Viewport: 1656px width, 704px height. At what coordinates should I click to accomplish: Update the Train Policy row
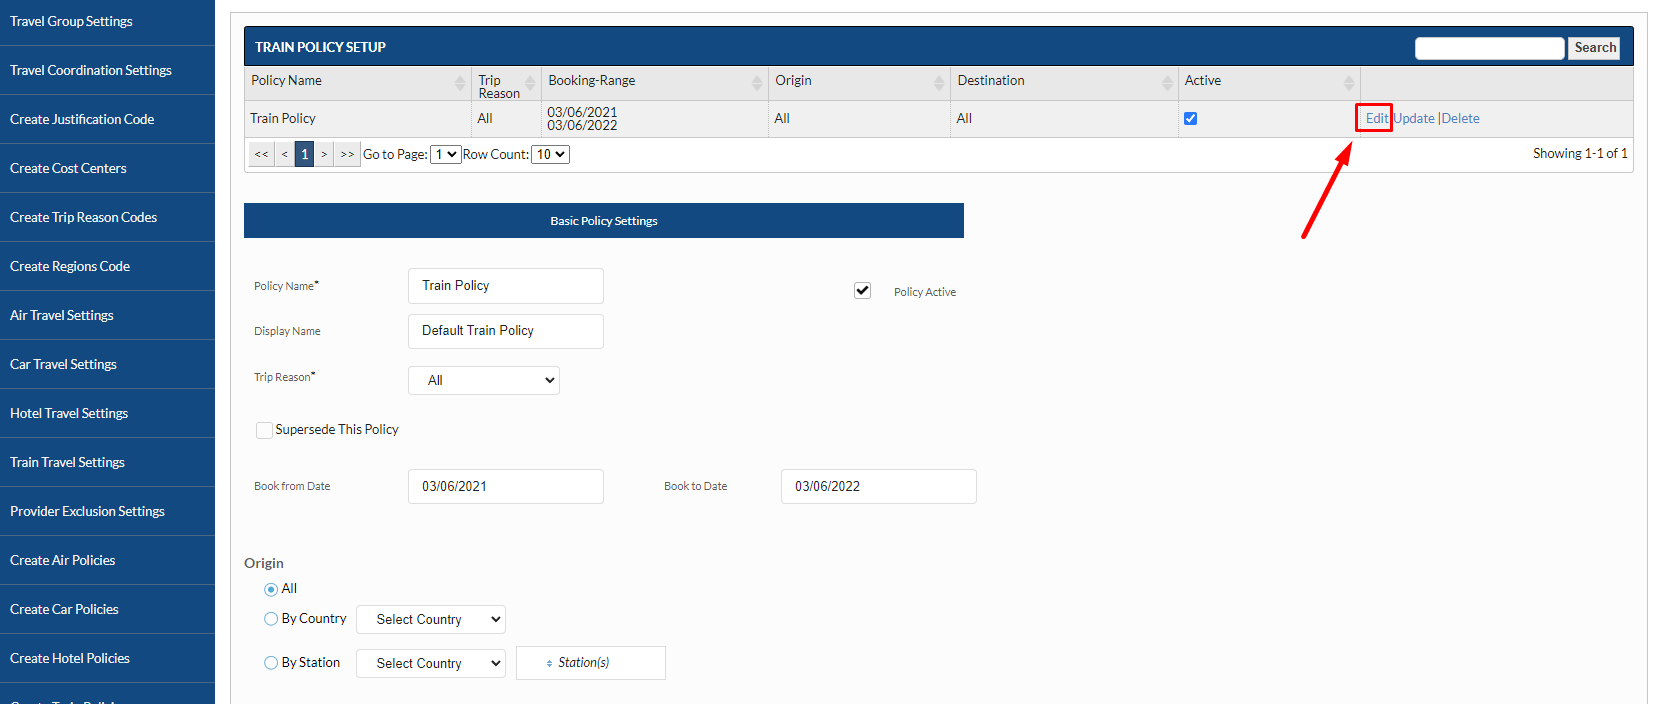click(x=1414, y=118)
